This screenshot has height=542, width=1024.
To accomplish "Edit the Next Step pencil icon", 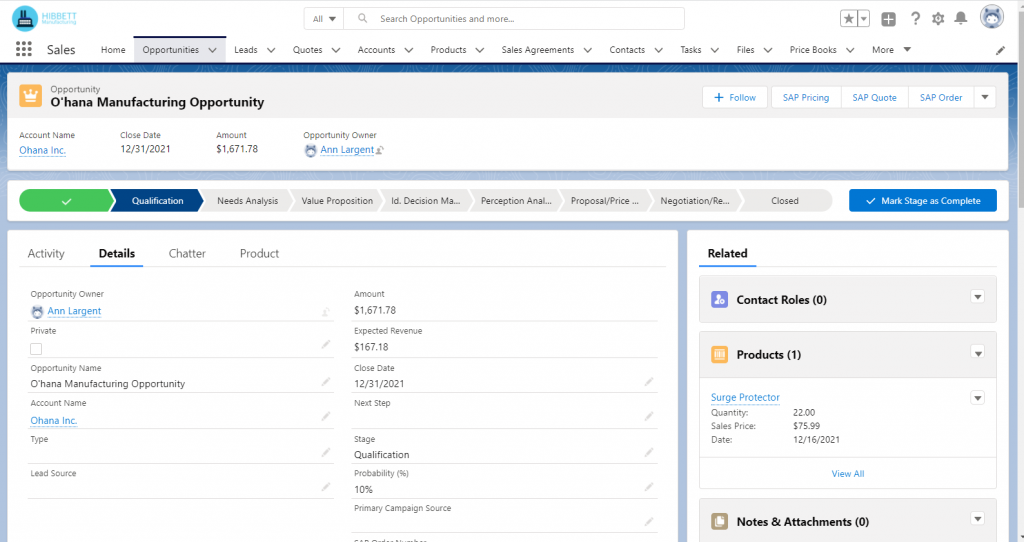I will click(648, 416).
